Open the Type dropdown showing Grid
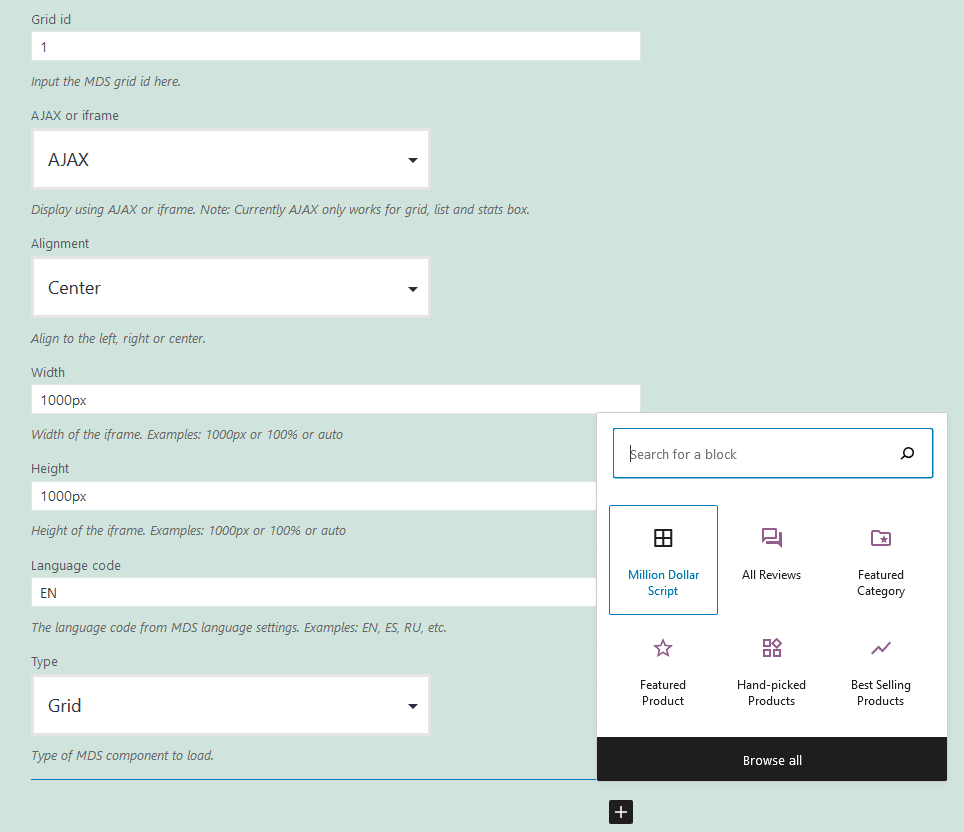Viewport: 964px width, 832px height. pyautogui.click(x=231, y=706)
